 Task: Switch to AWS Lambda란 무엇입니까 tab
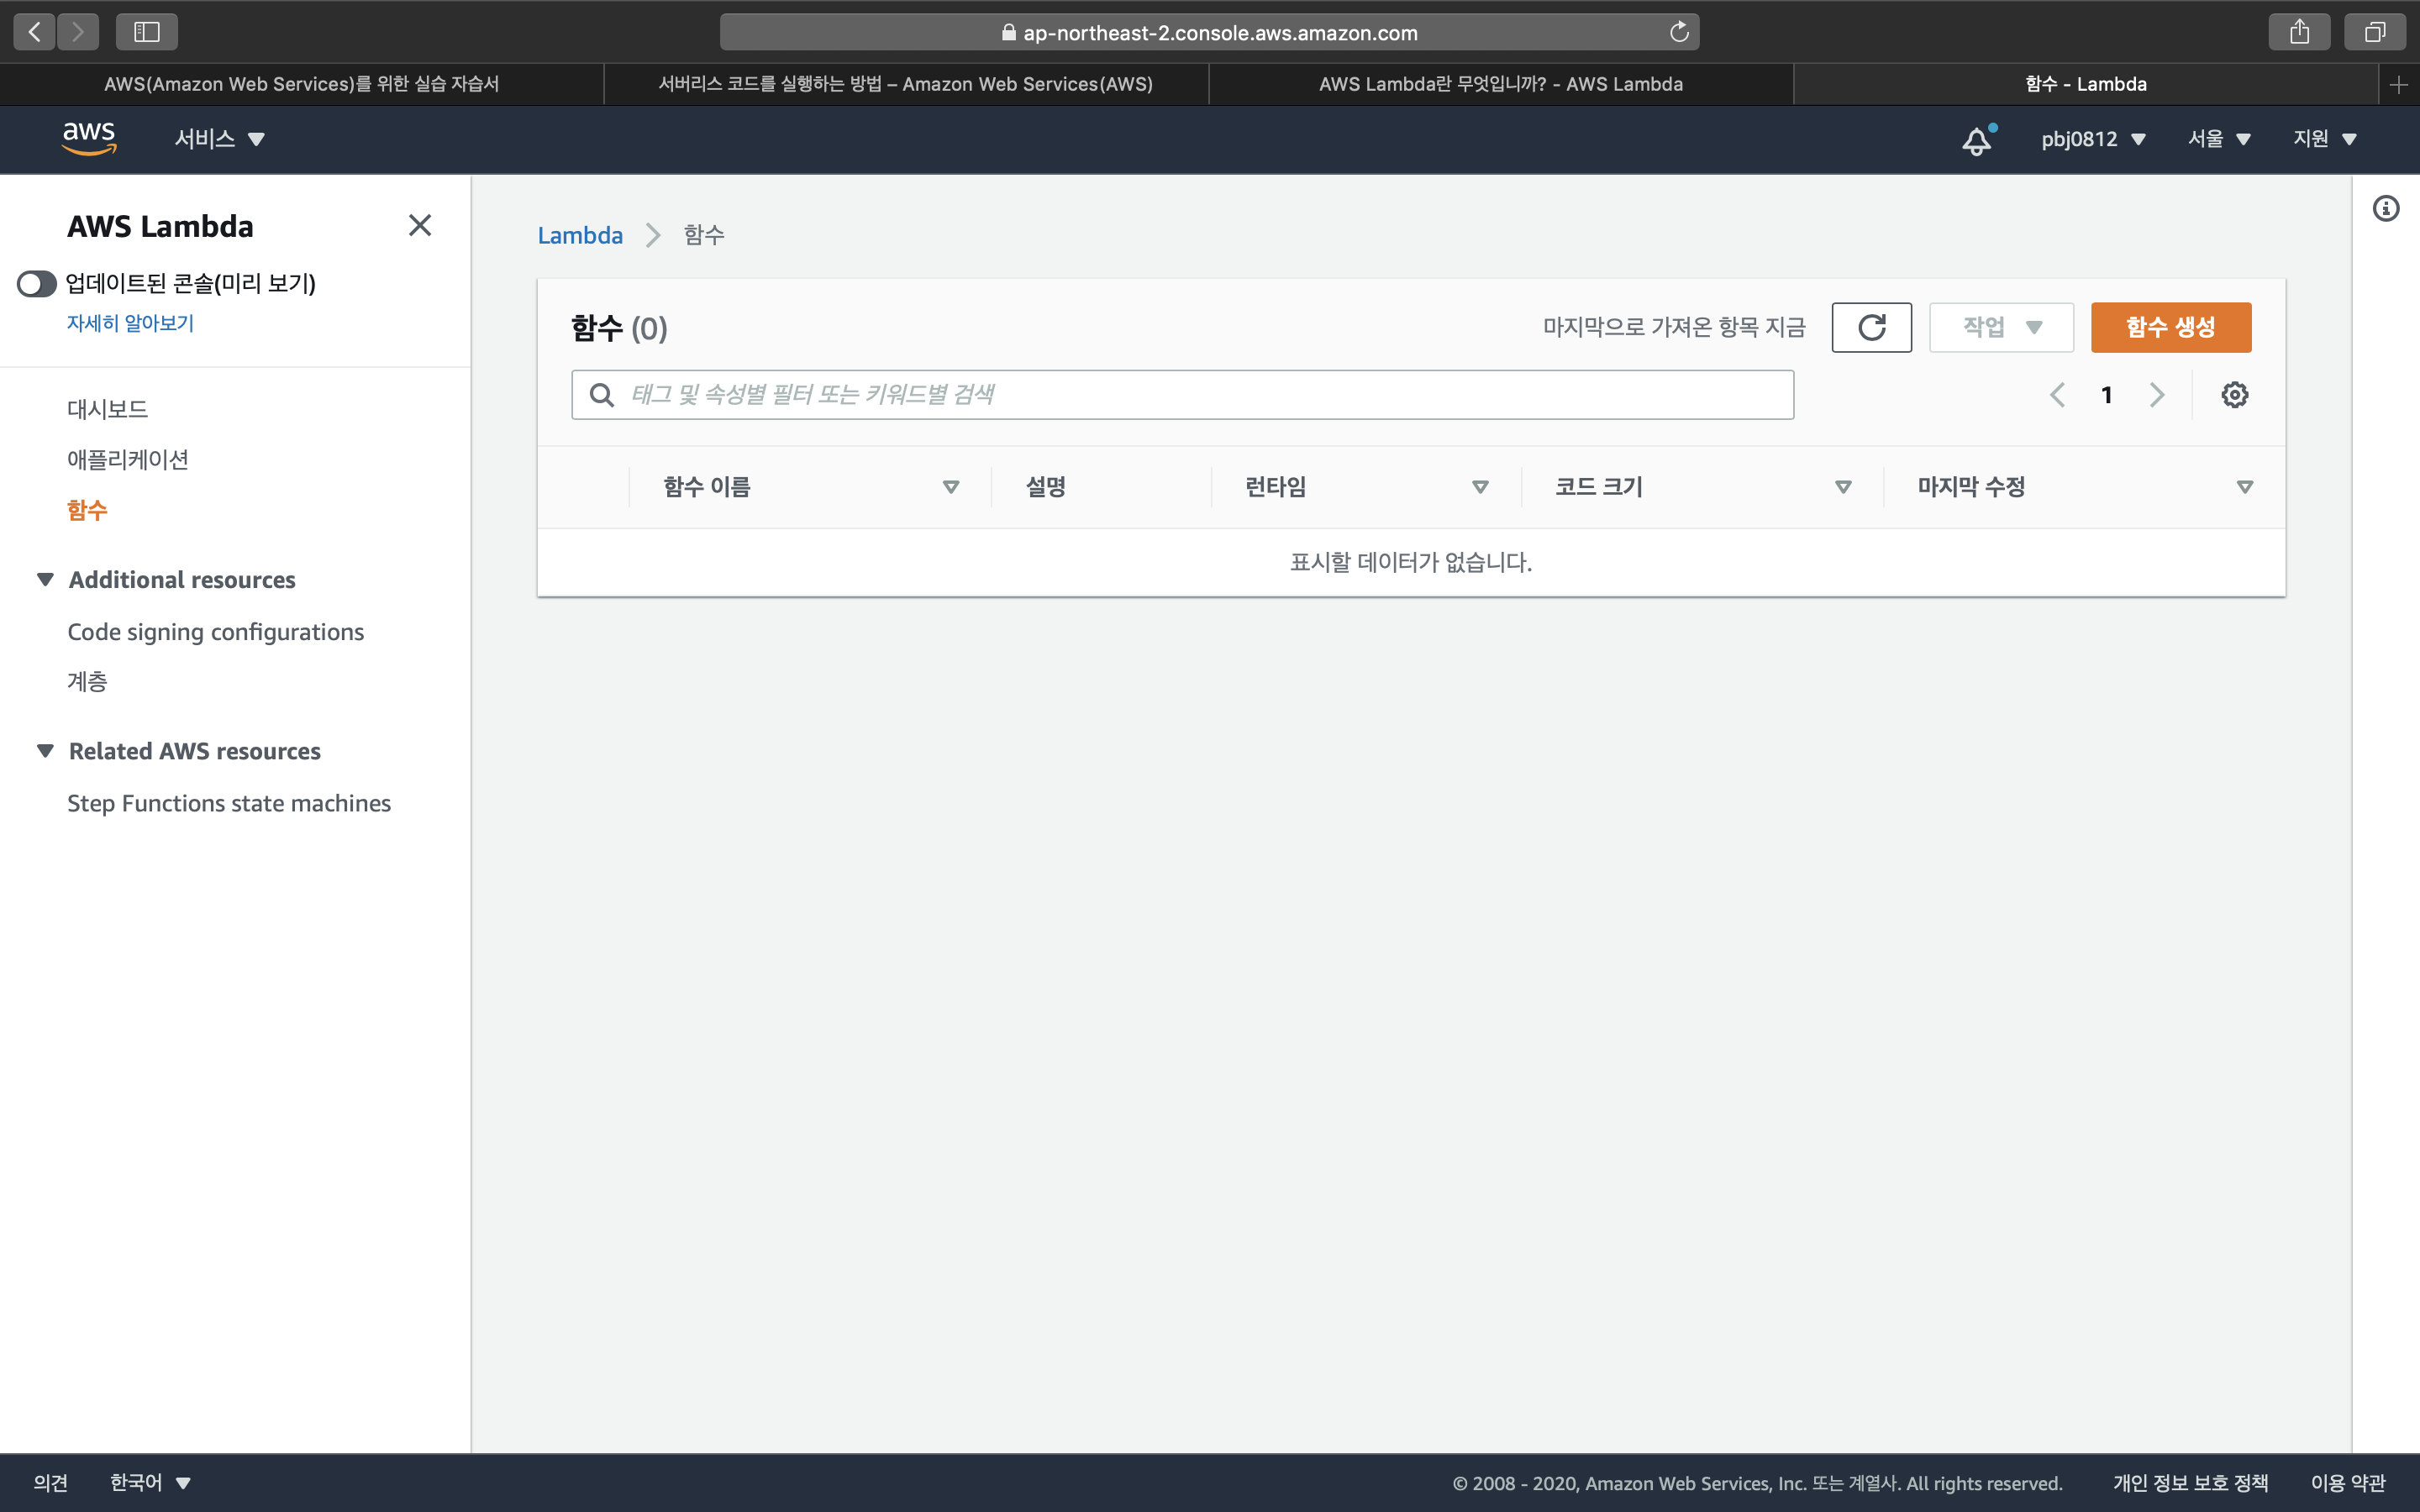(1500, 84)
